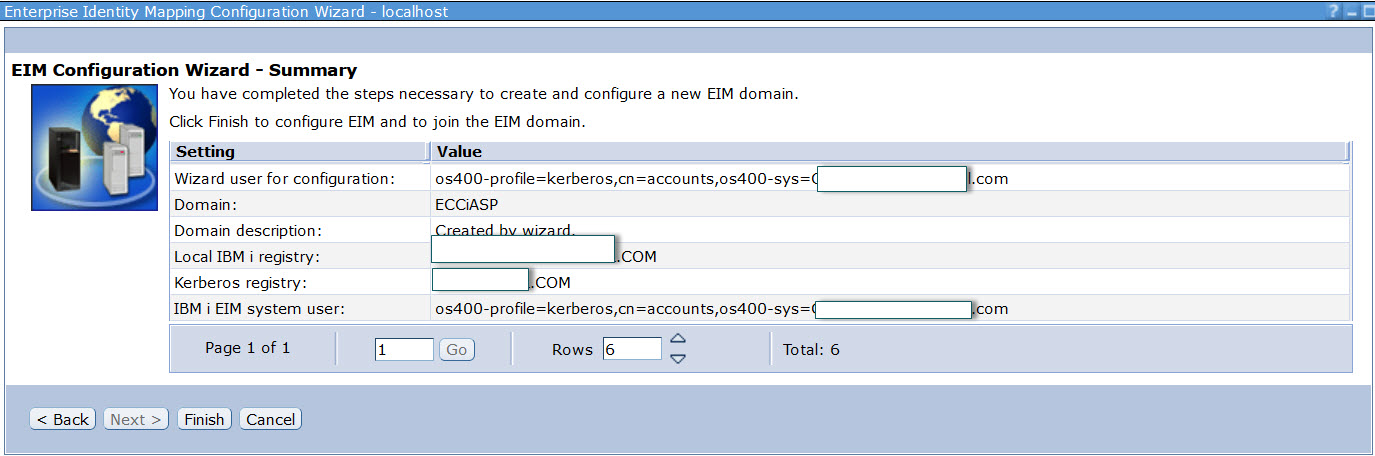This screenshot has width=1375, height=456.
Task: Click the disabled Next button
Action: pyautogui.click(x=136, y=419)
